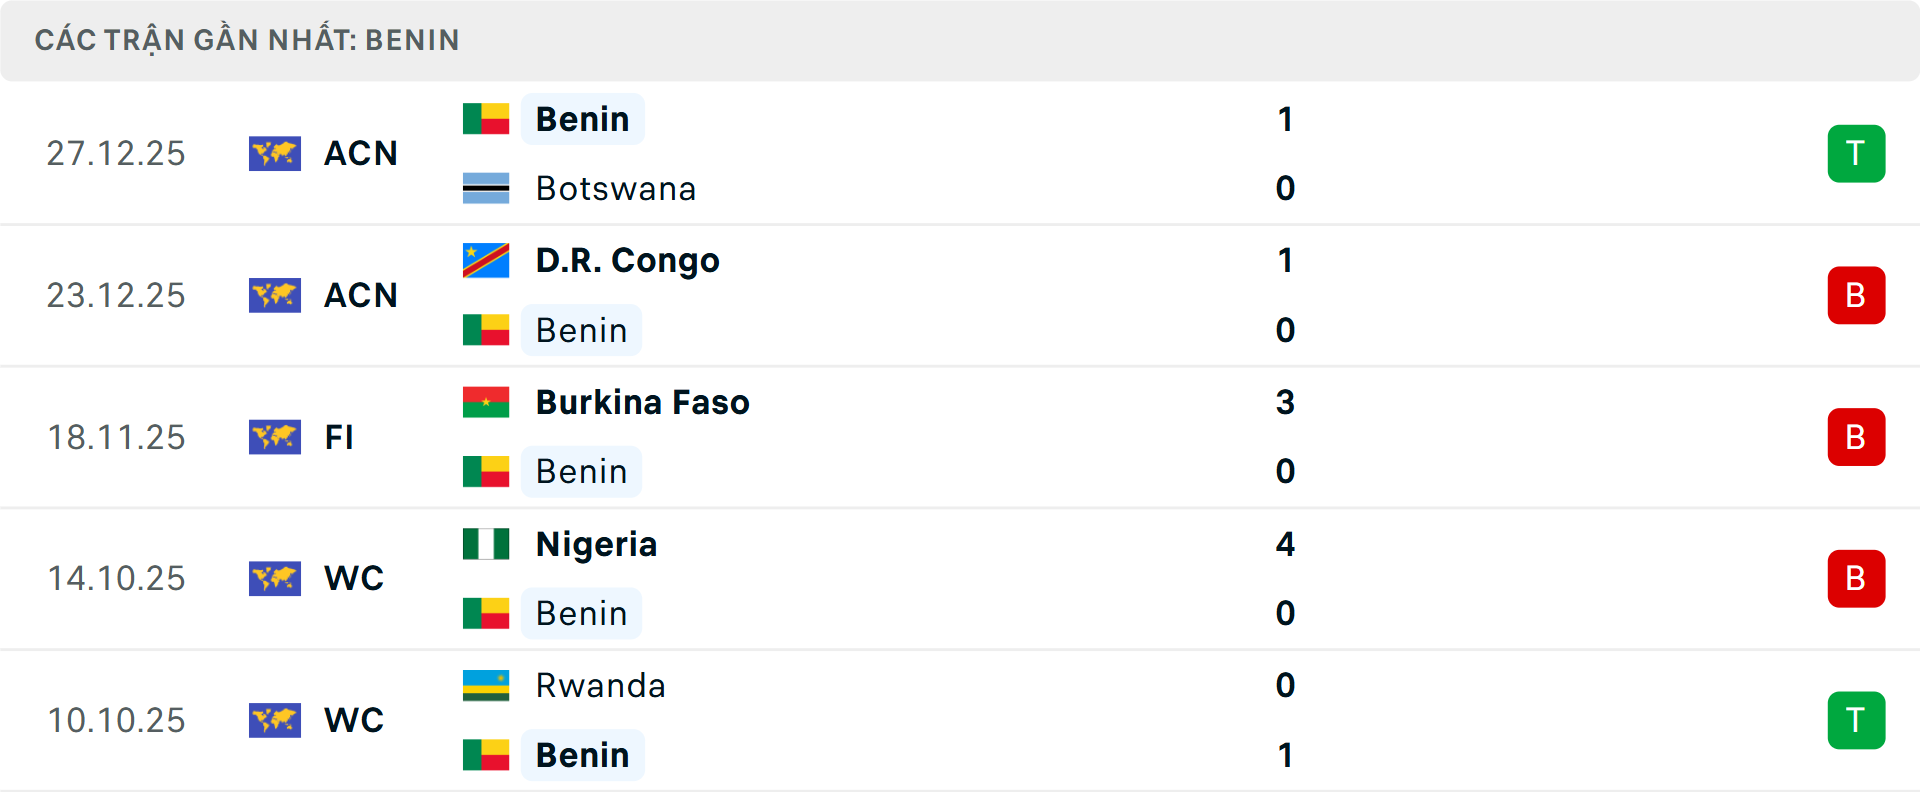Click the red B result indicator for Nigeria match

(1856, 579)
